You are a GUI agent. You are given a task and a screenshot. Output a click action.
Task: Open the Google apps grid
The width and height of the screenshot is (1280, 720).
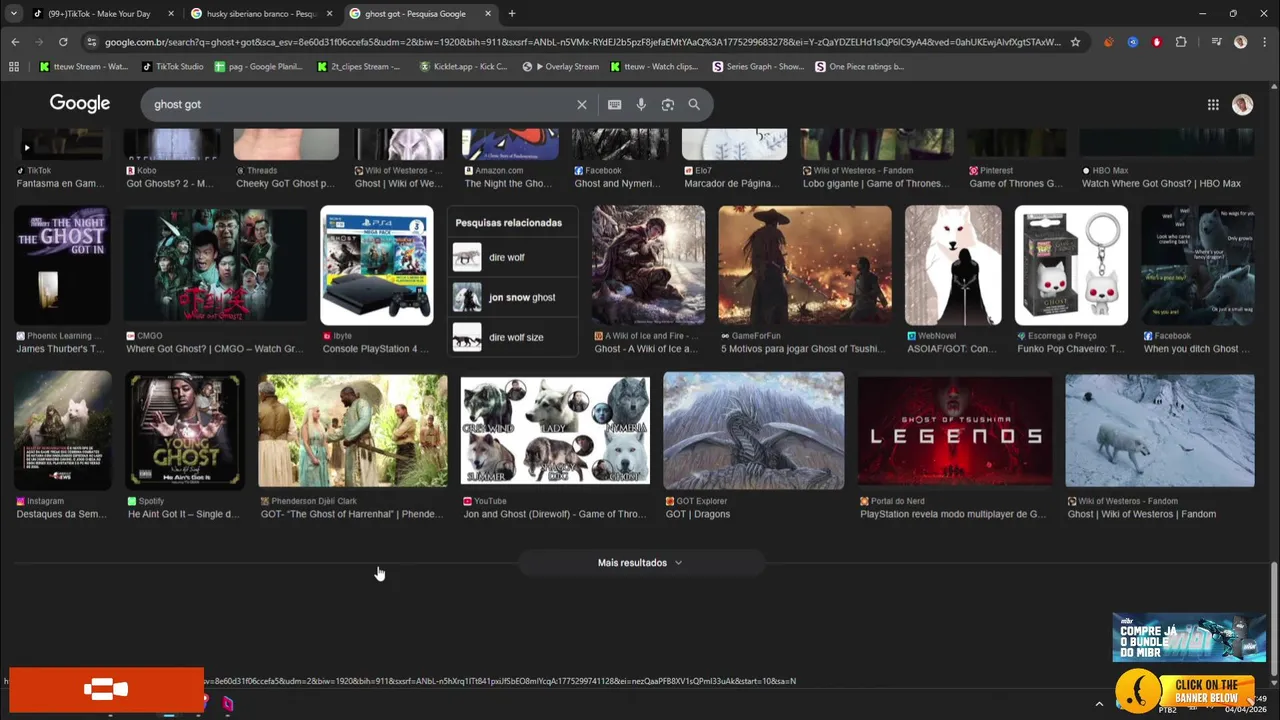pyautogui.click(x=1213, y=104)
